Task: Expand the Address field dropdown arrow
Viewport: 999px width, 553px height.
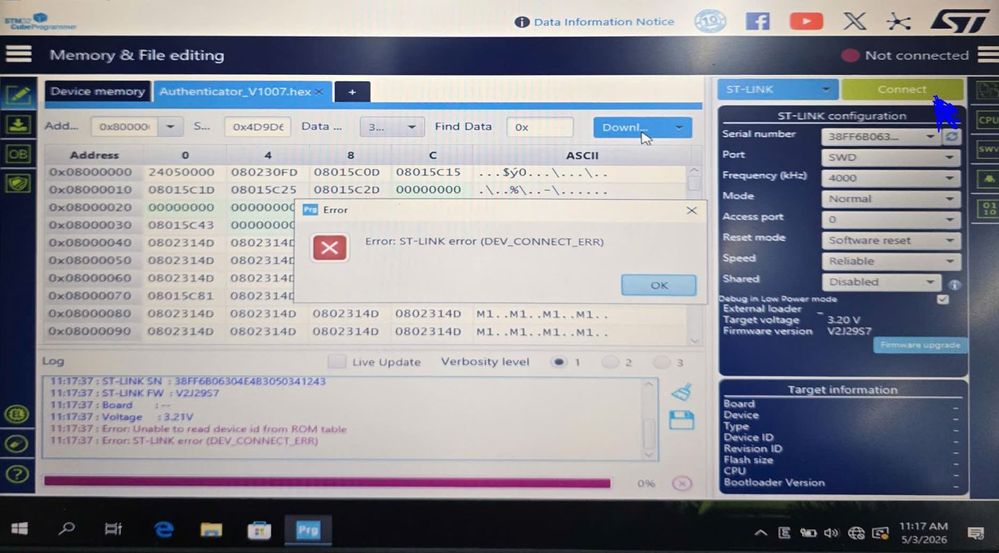Action: (170, 127)
